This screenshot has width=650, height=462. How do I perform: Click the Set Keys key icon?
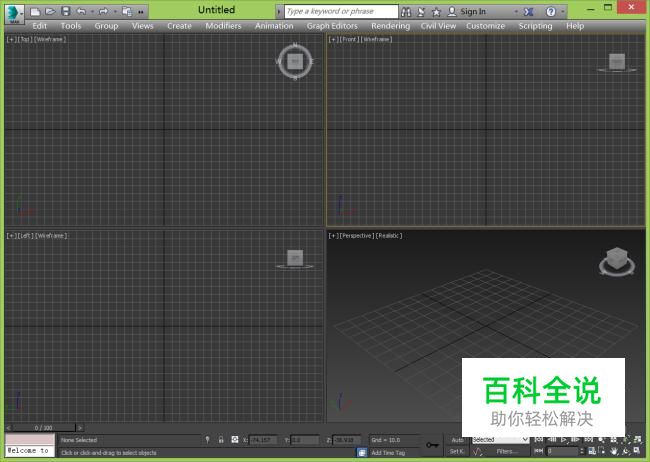click(x=432, y=445)
